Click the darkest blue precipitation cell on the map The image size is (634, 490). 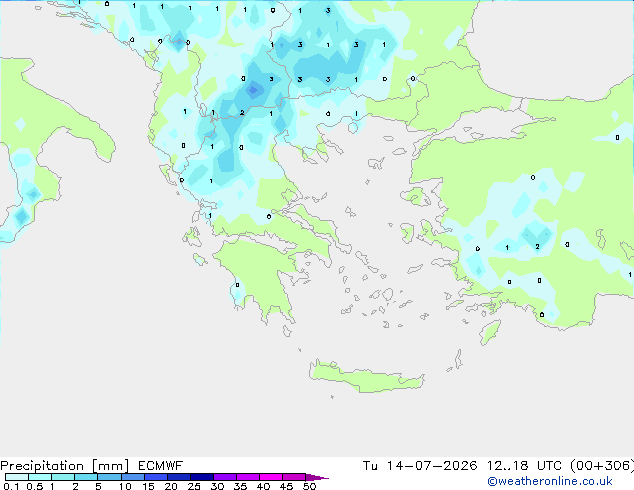(253, 90)
